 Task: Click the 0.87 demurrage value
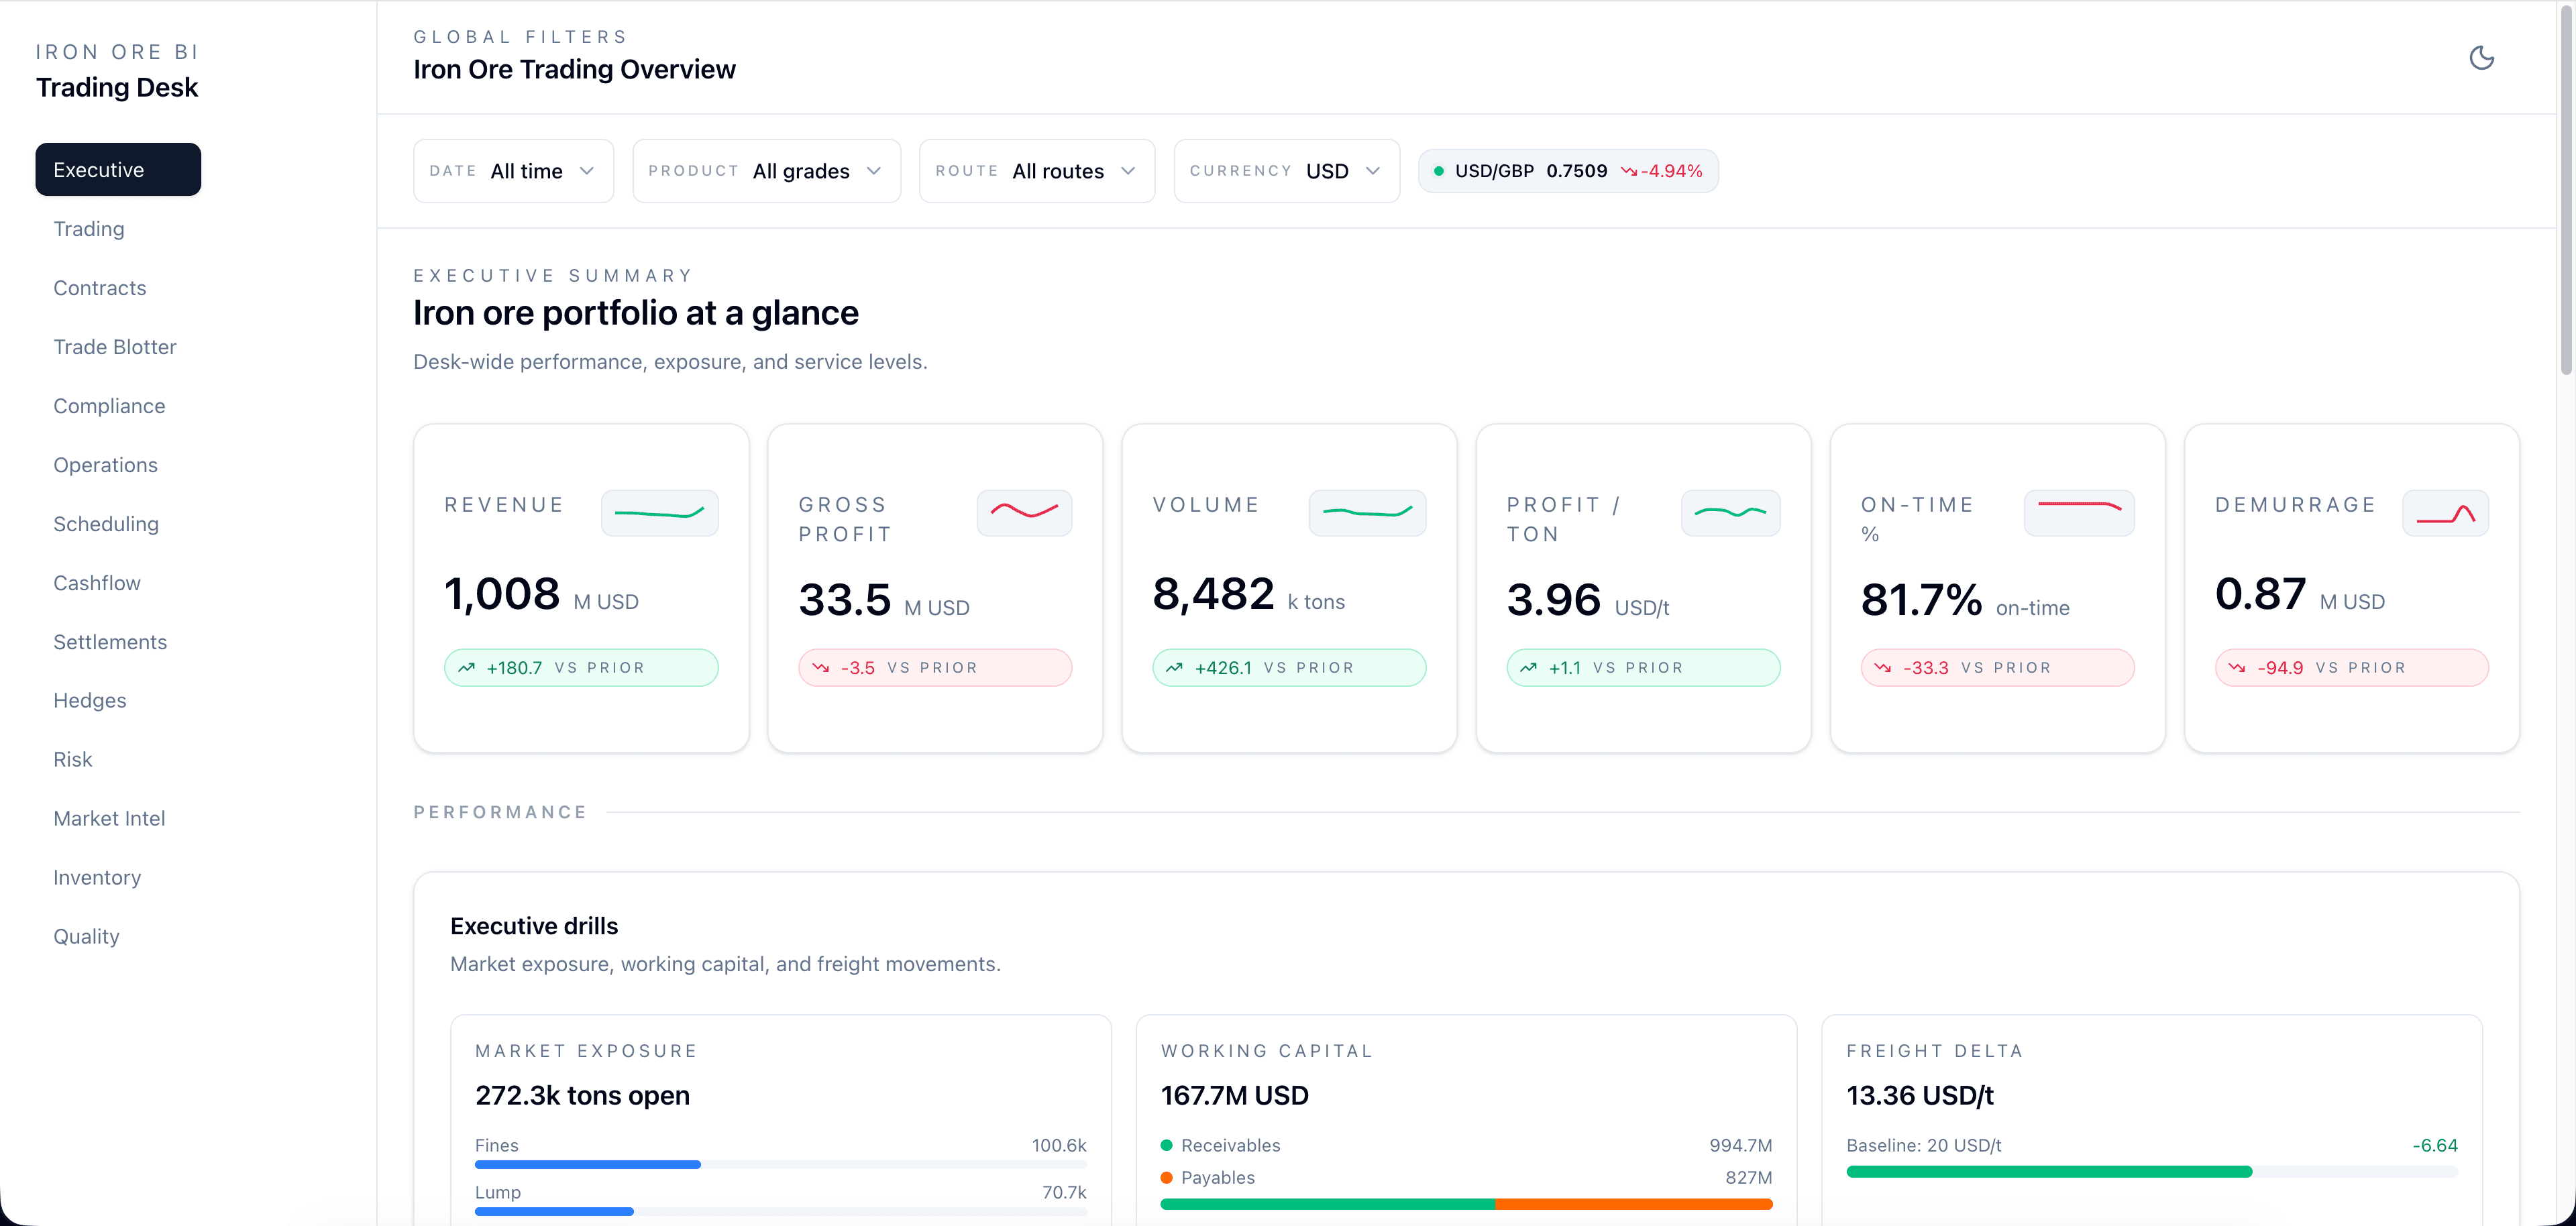click(x=2260, y=594)
